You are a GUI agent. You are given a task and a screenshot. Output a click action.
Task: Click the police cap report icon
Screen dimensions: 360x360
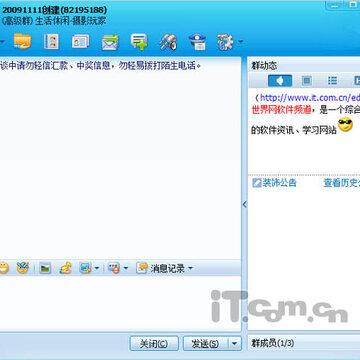pos(197,42)
